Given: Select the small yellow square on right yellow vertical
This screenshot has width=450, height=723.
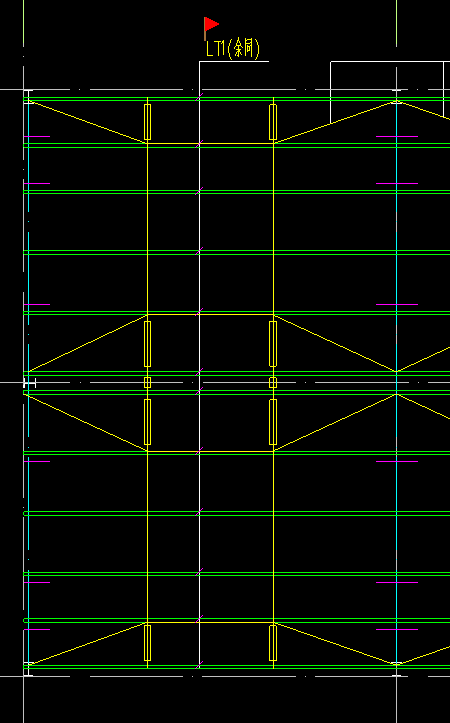Looking at the screenshot, I should click(273, 382).
